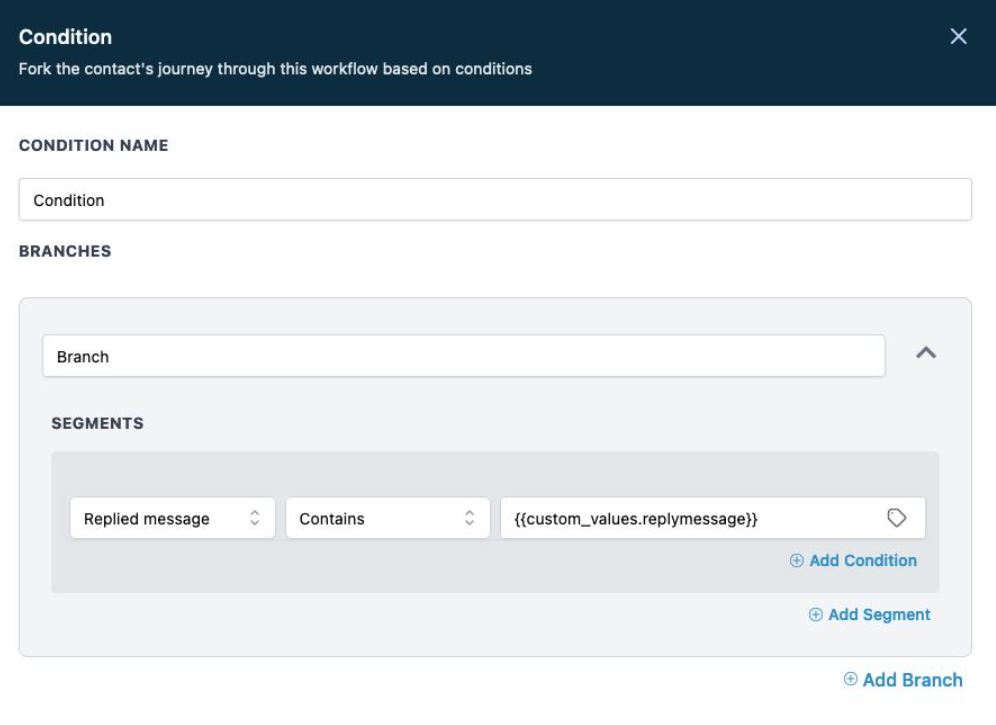Viewport: 996px width, 725px height.
Task: Click Add Branch link
Action: (x=903, y=679)
